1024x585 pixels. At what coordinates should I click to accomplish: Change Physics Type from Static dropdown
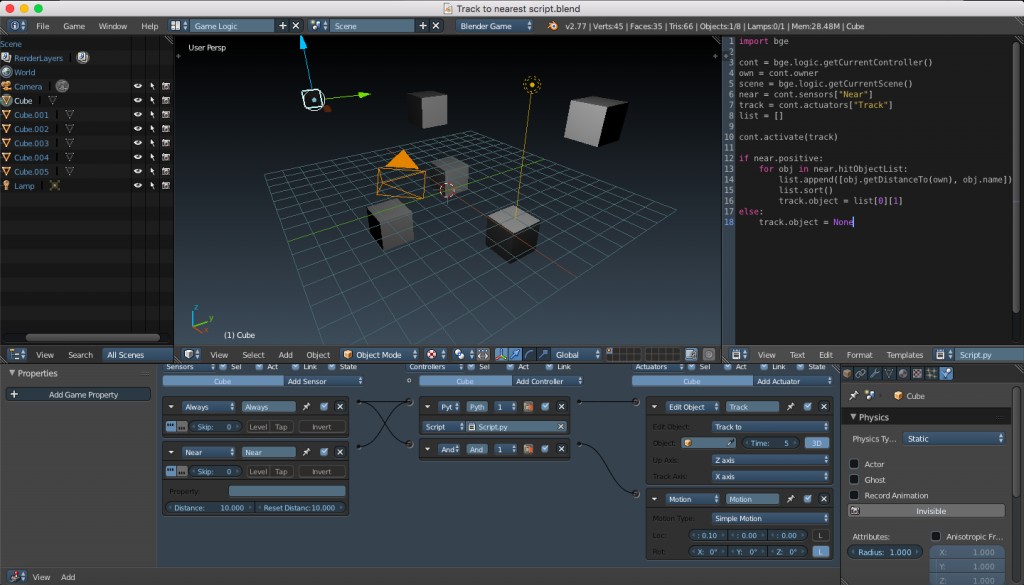pos(953,439)
